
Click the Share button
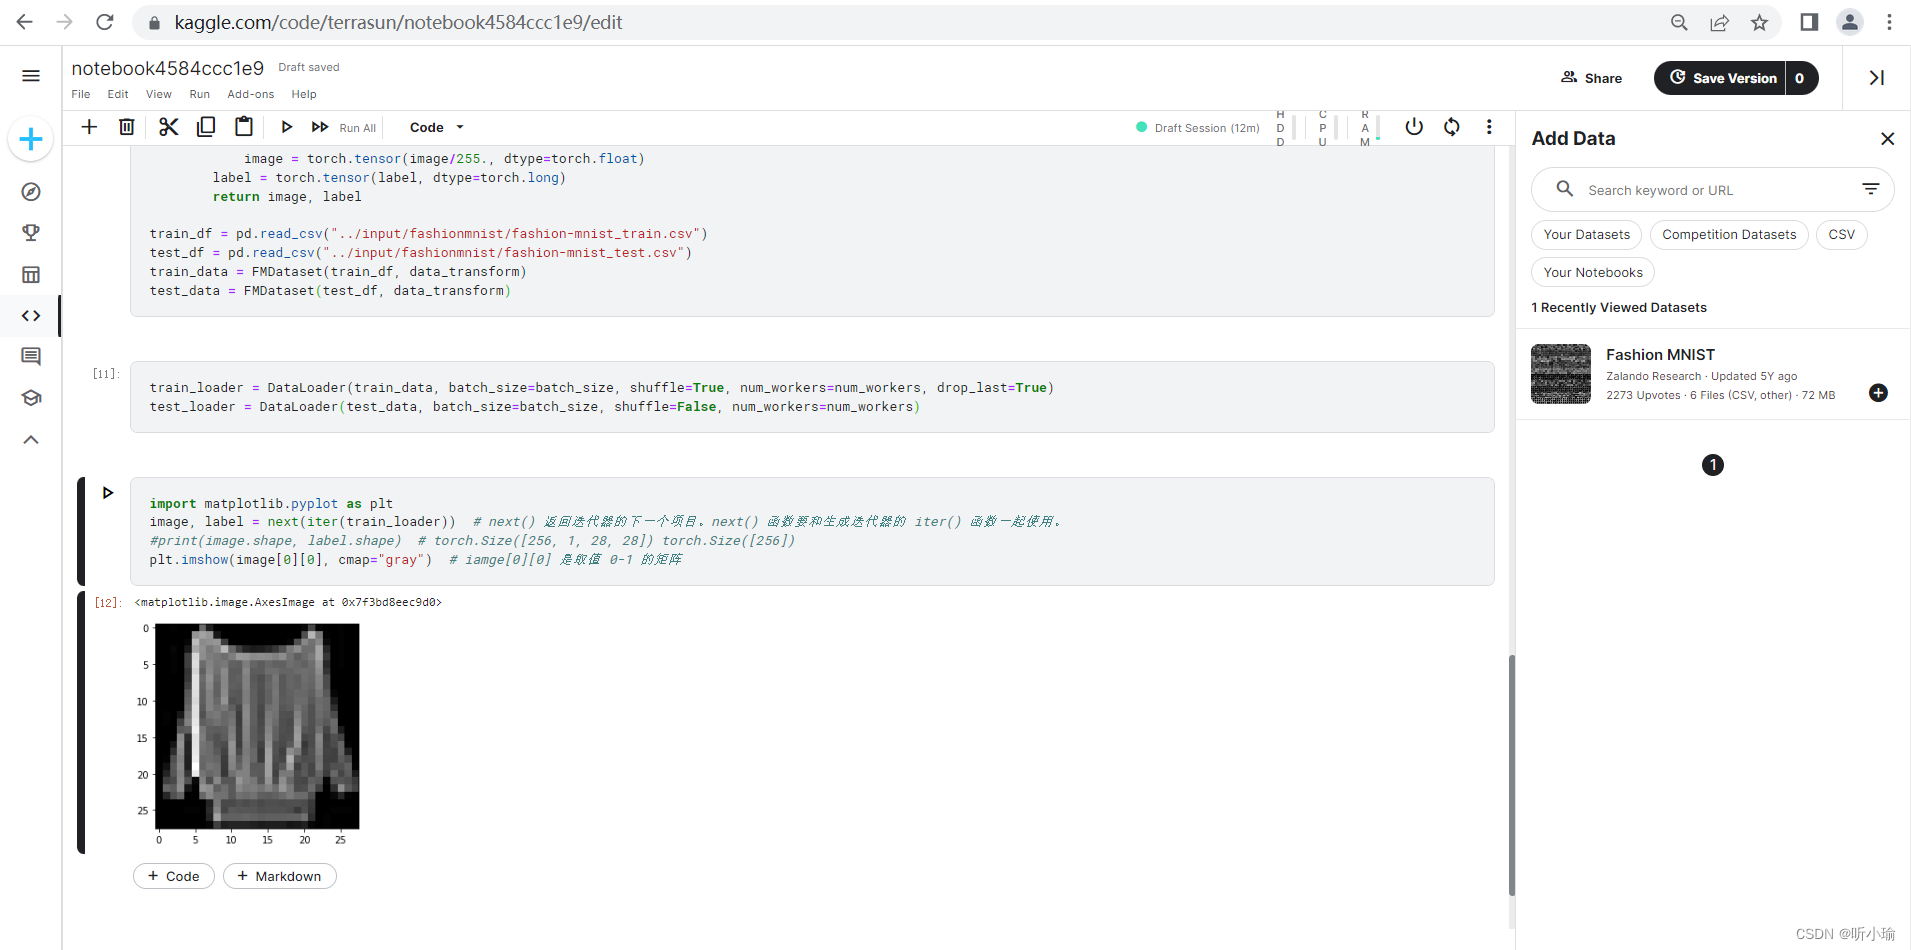point(1591,78)
